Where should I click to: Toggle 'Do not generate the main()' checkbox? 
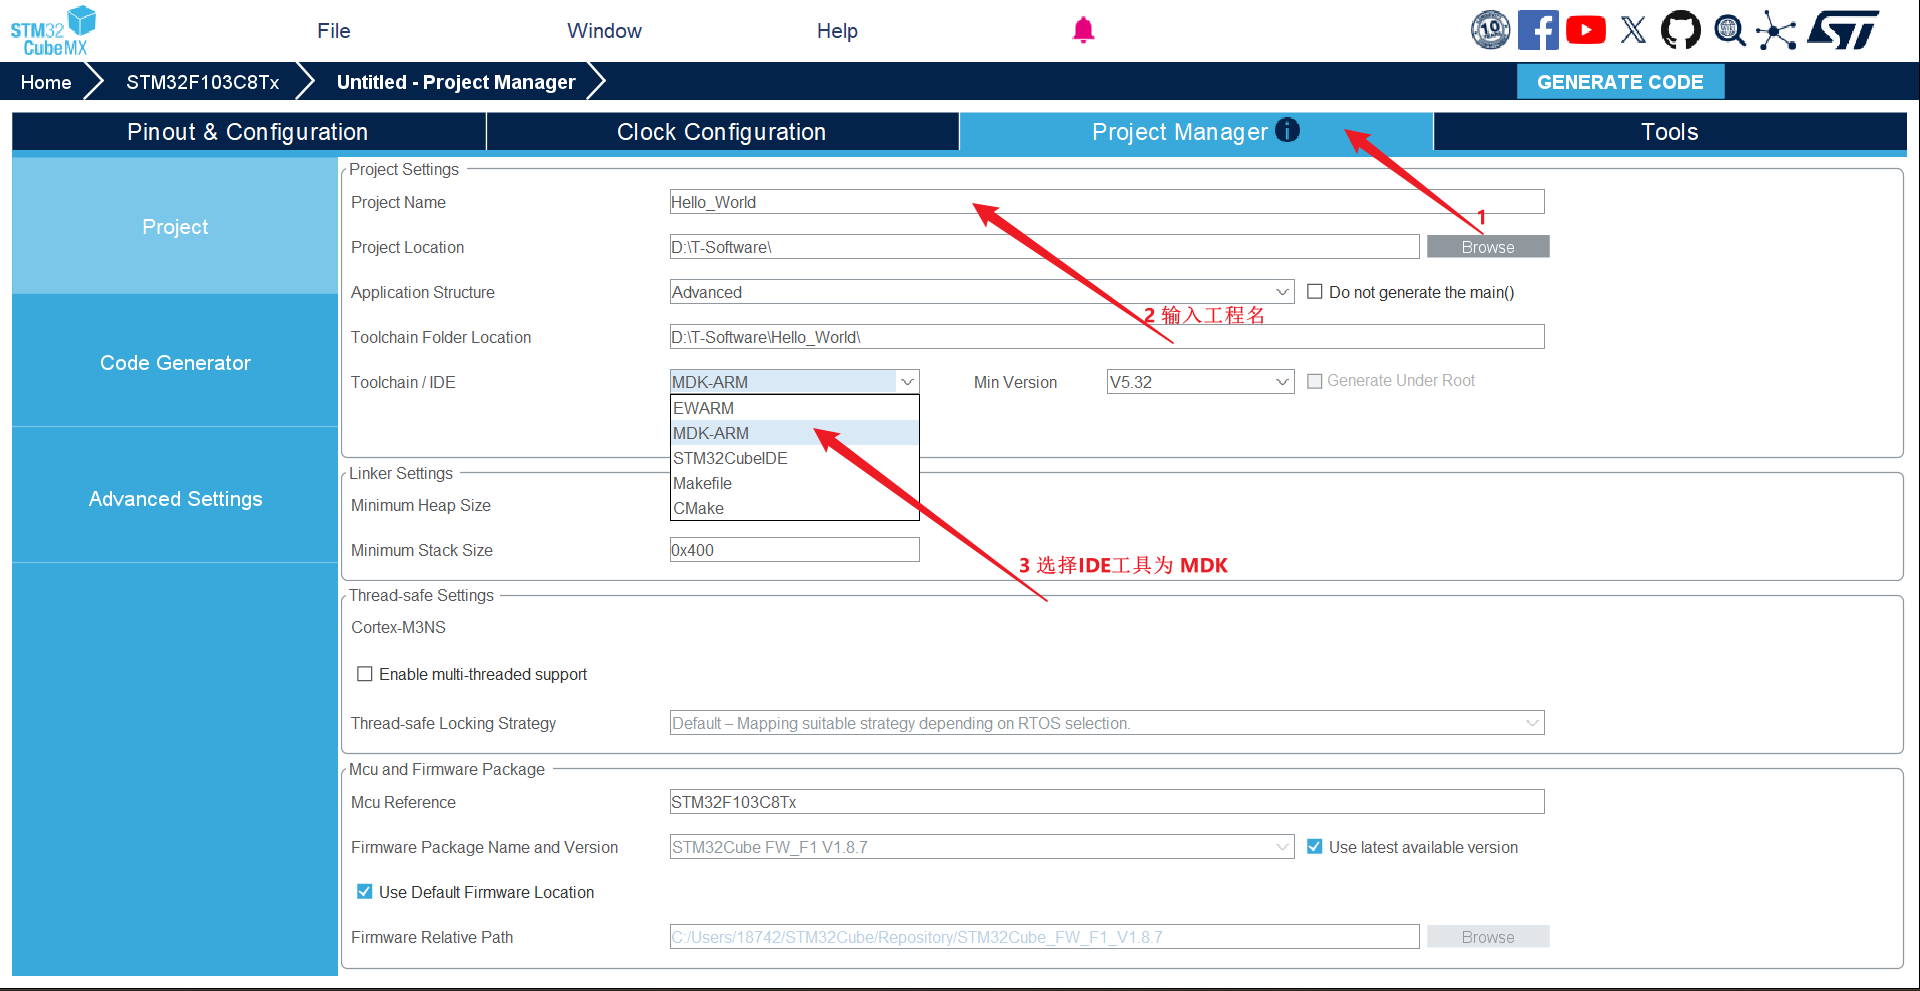coord(1315,292)
